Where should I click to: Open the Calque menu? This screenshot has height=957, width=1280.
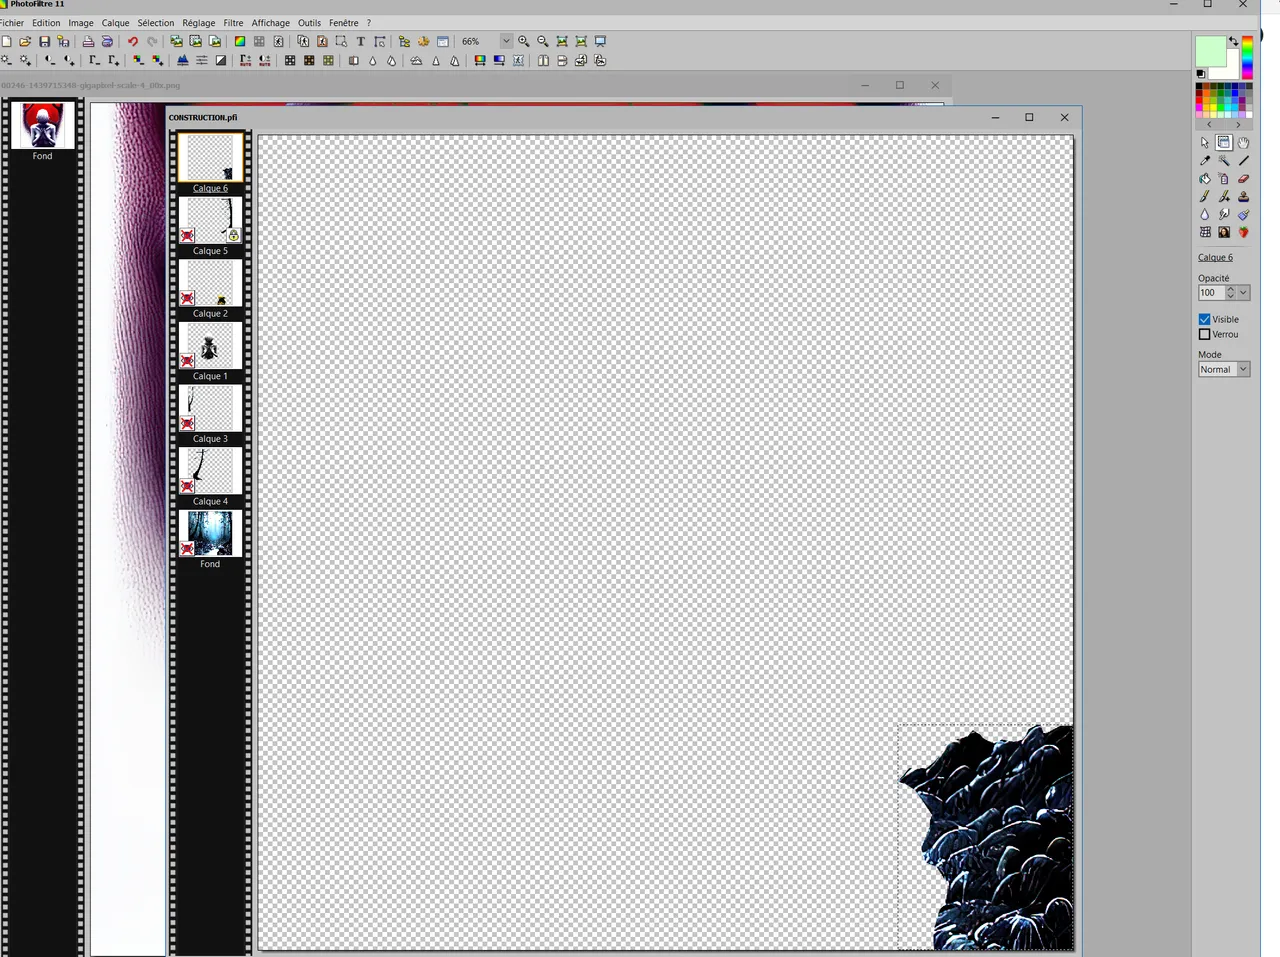[x=115, y=23]
